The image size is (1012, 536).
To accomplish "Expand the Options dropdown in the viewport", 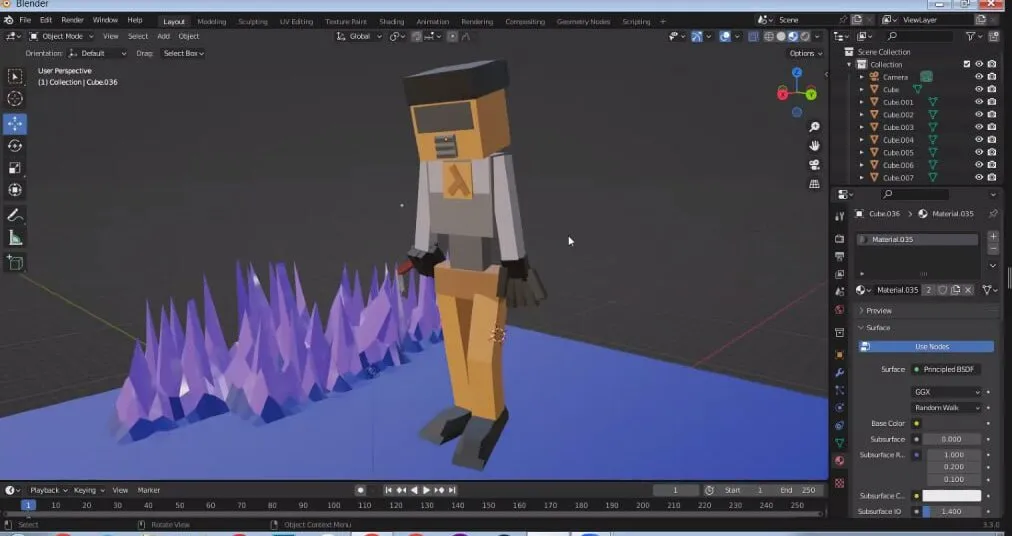I will click(x=805, y=53).
